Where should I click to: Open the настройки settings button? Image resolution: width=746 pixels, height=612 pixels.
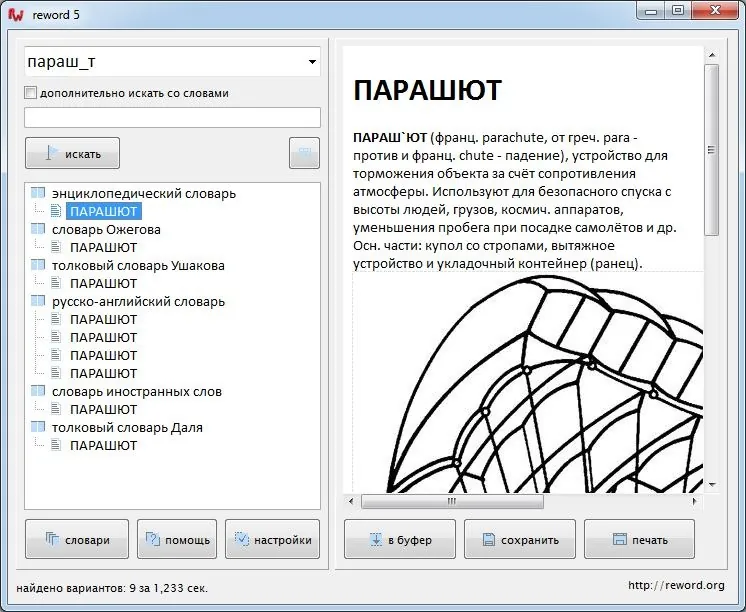[x=273, y=539]
